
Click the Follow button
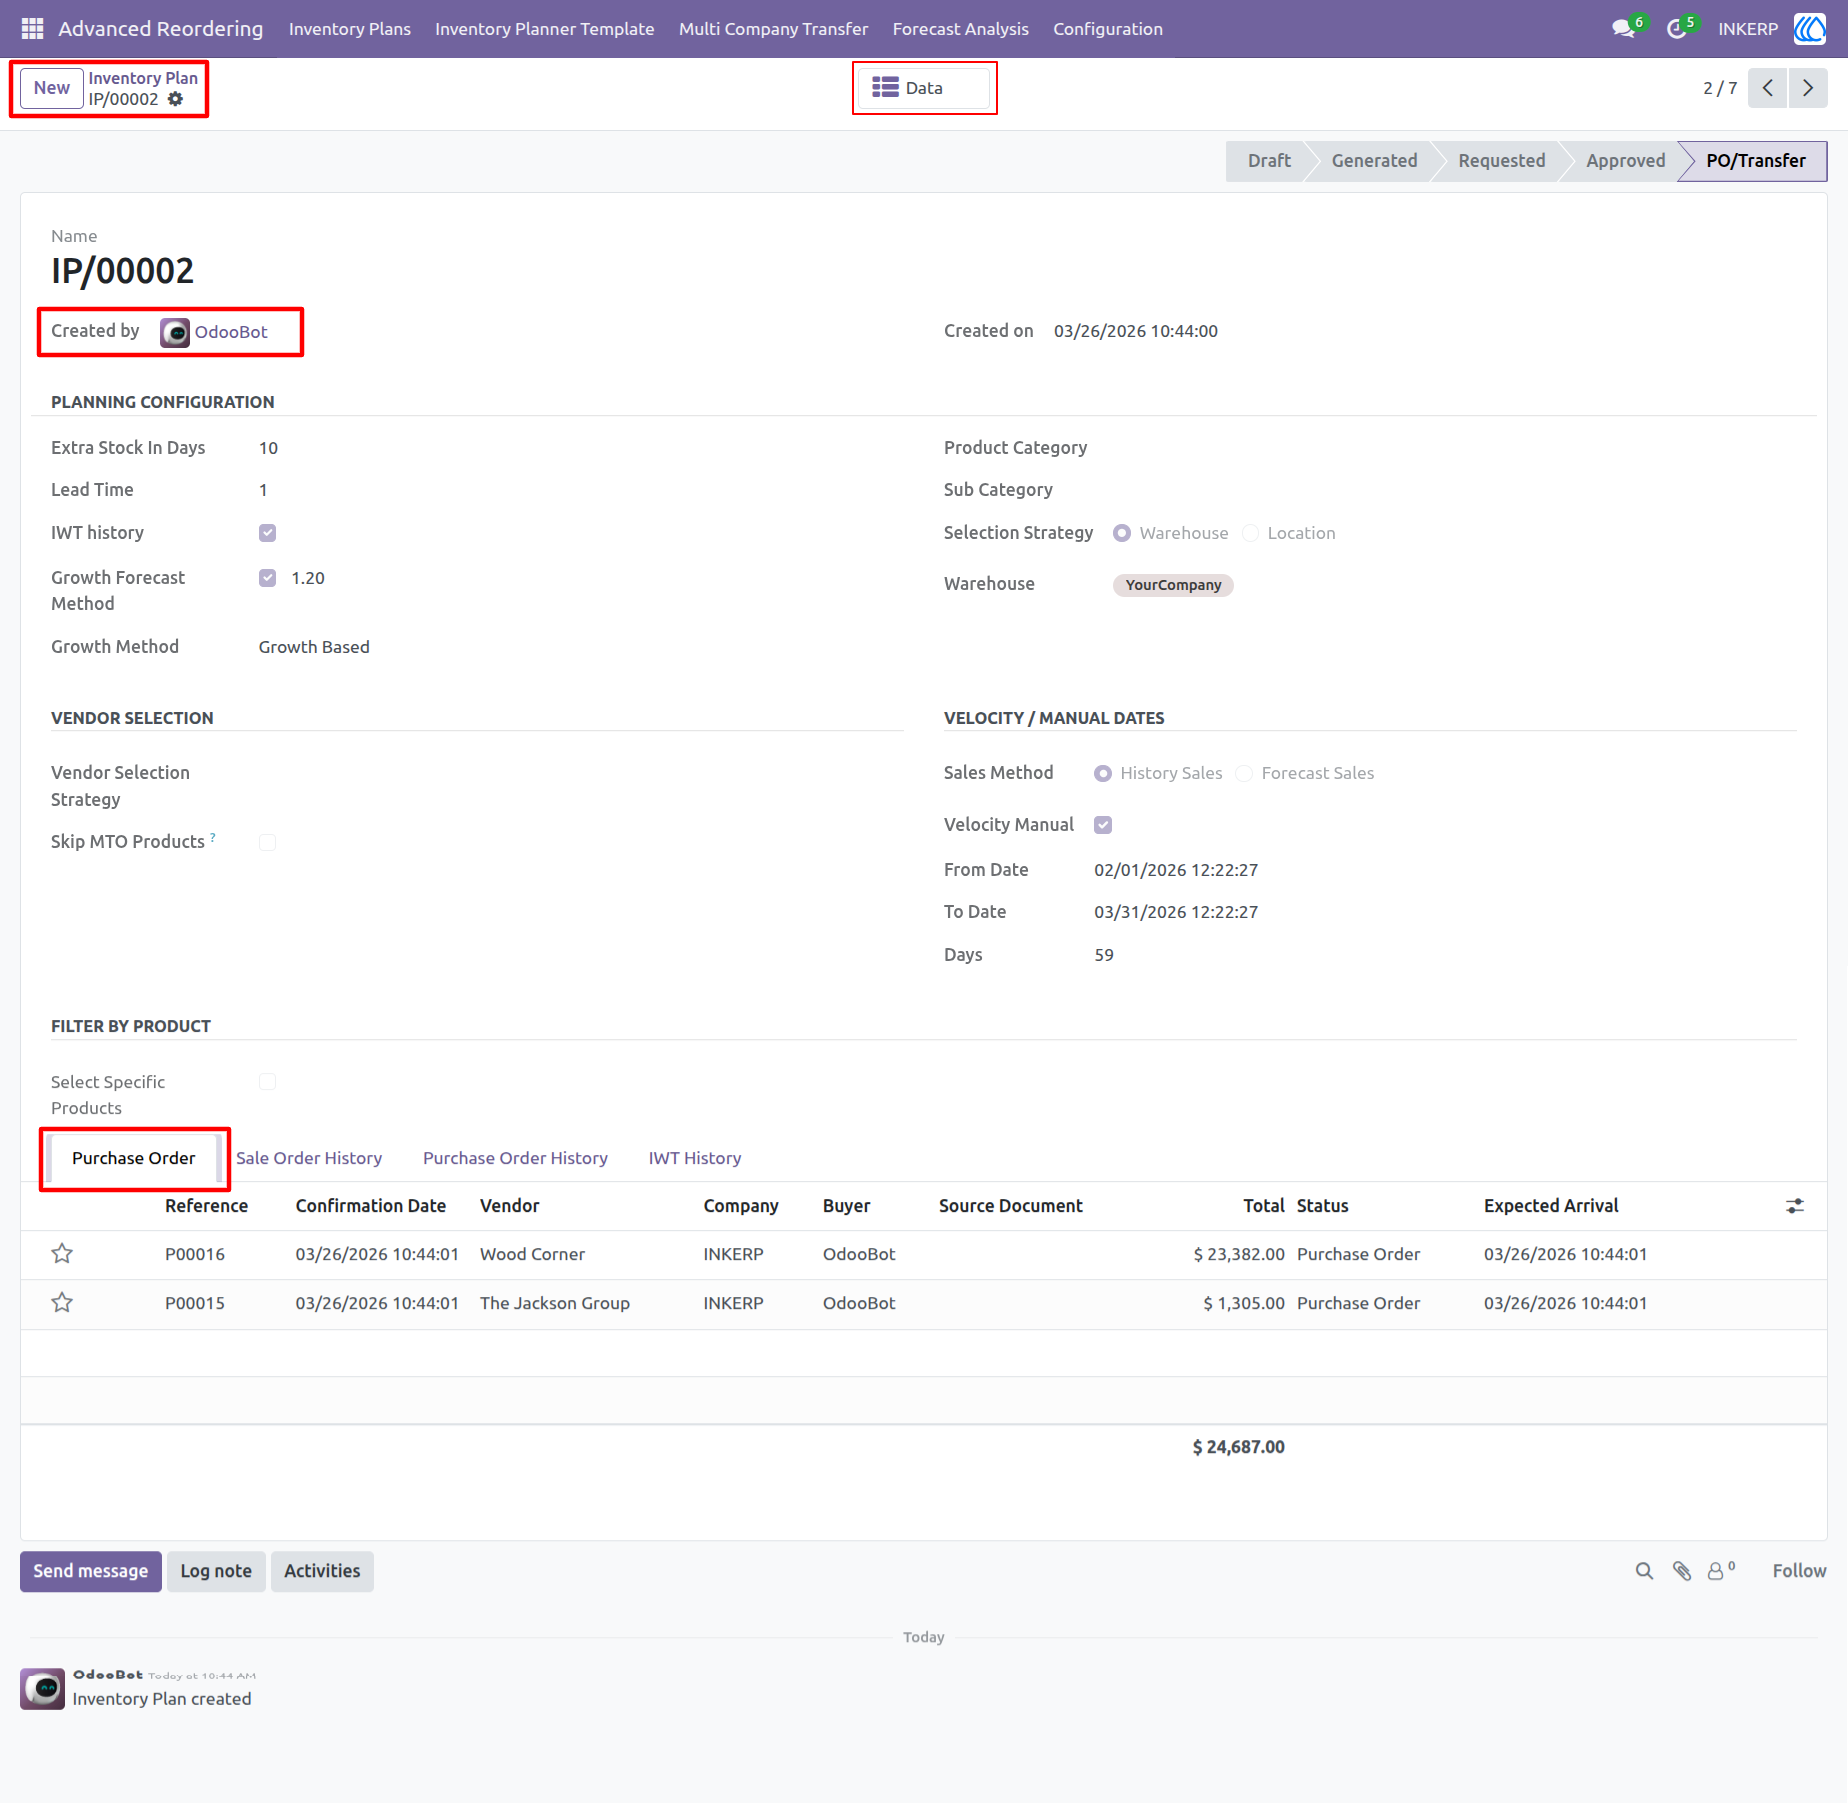1799,1571
